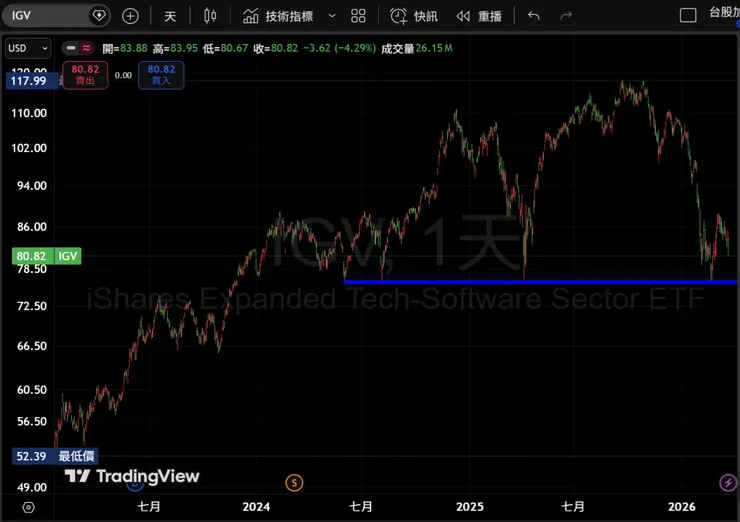Create an alert with 快訊
This screenshot has height=522, width=740.
tap(414, 16)
